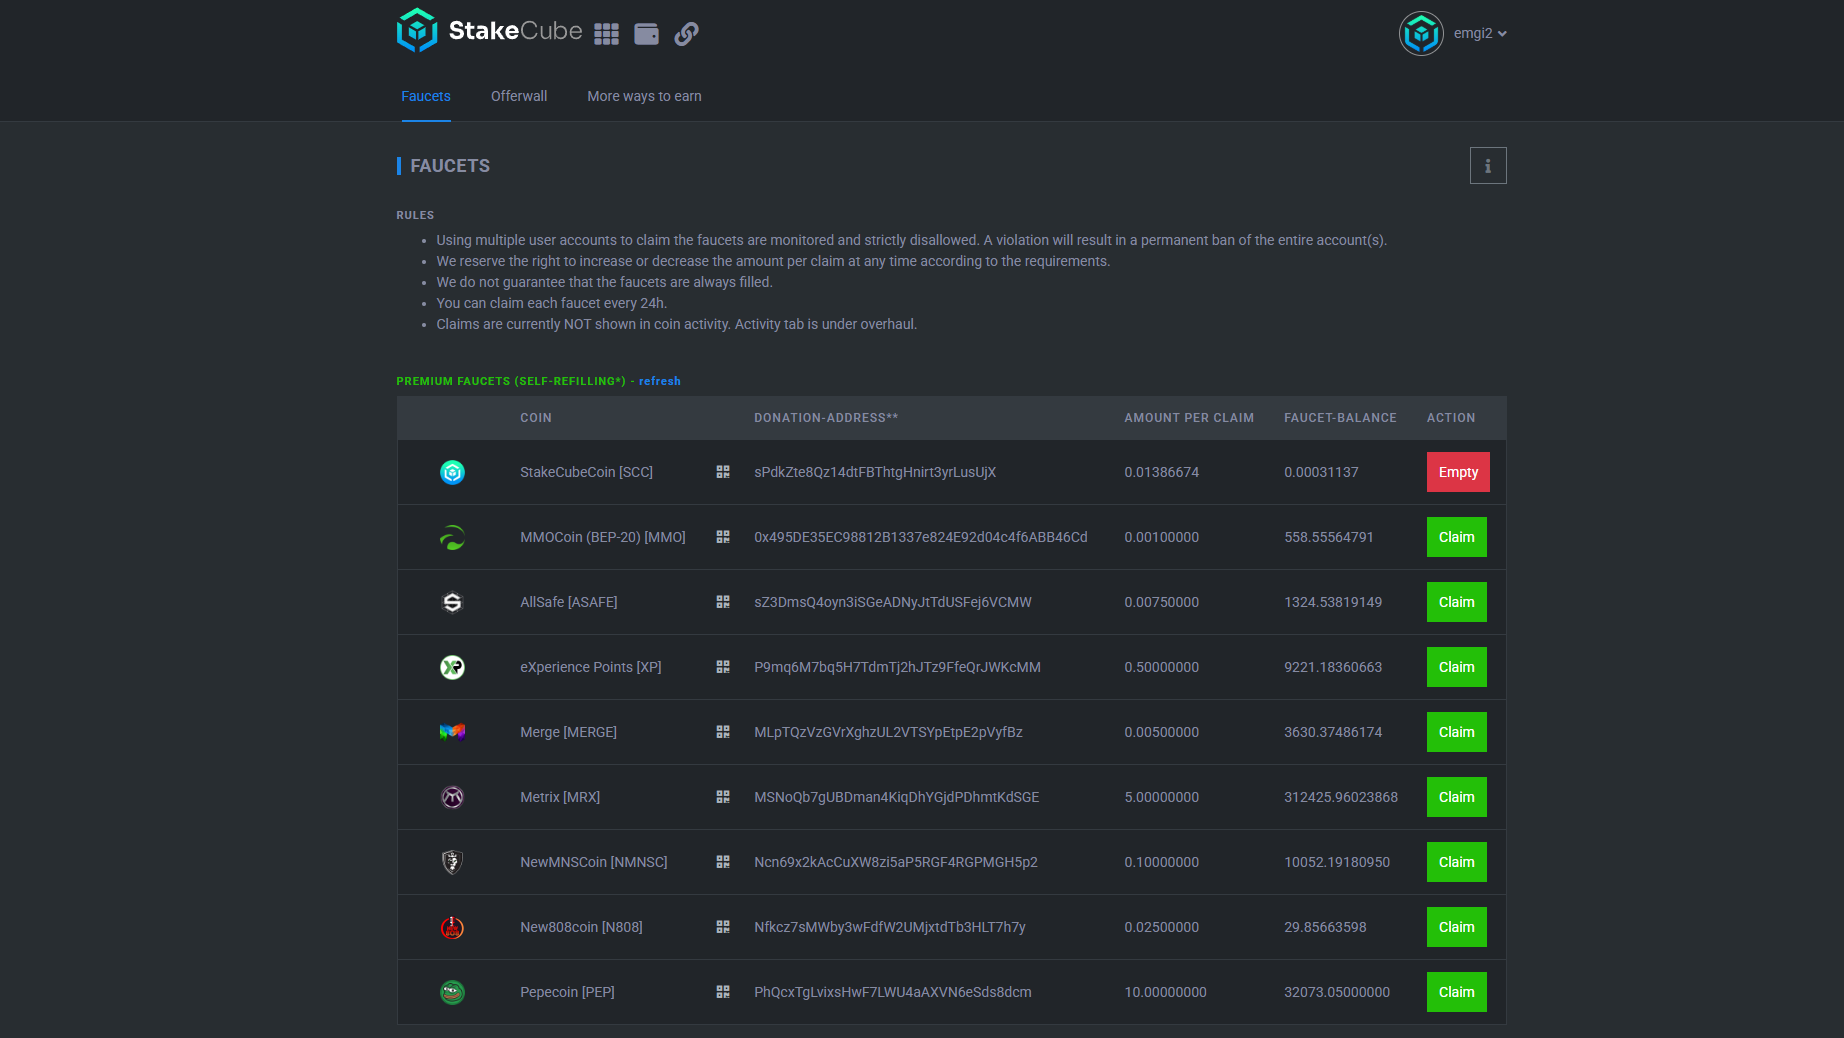Show QR code for eXperience Points address
This screenshot has width=1844, height=1038.
(723, 667)
